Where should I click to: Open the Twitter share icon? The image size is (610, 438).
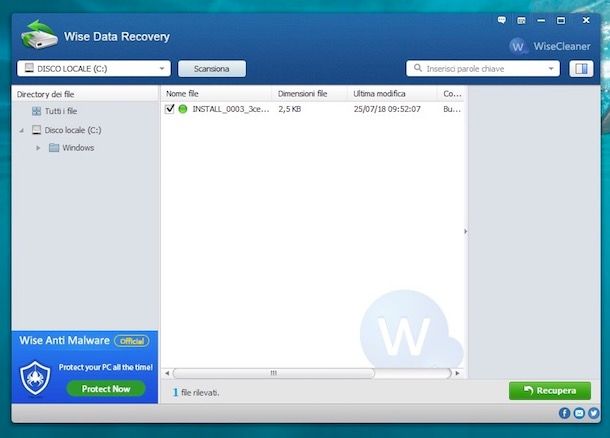[x=593, y=413]
